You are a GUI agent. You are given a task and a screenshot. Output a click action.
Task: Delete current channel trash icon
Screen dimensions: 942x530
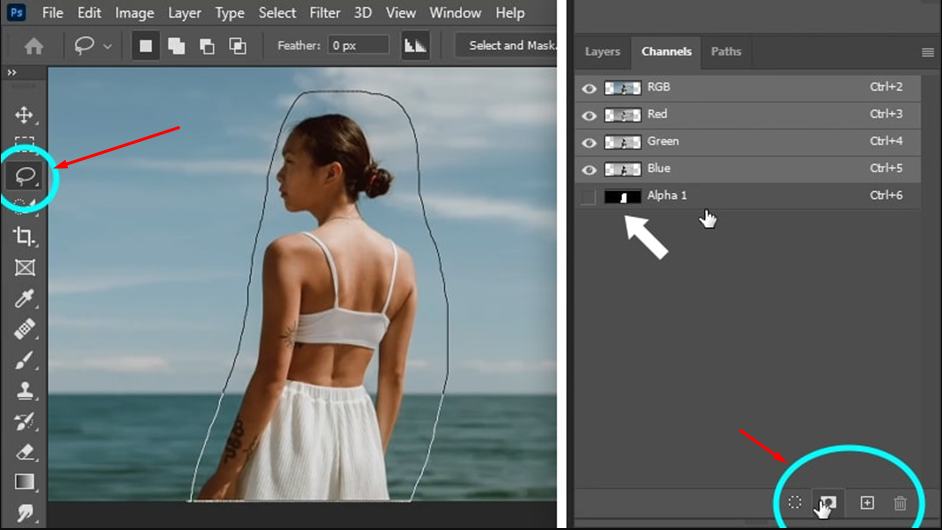point(900,503)
